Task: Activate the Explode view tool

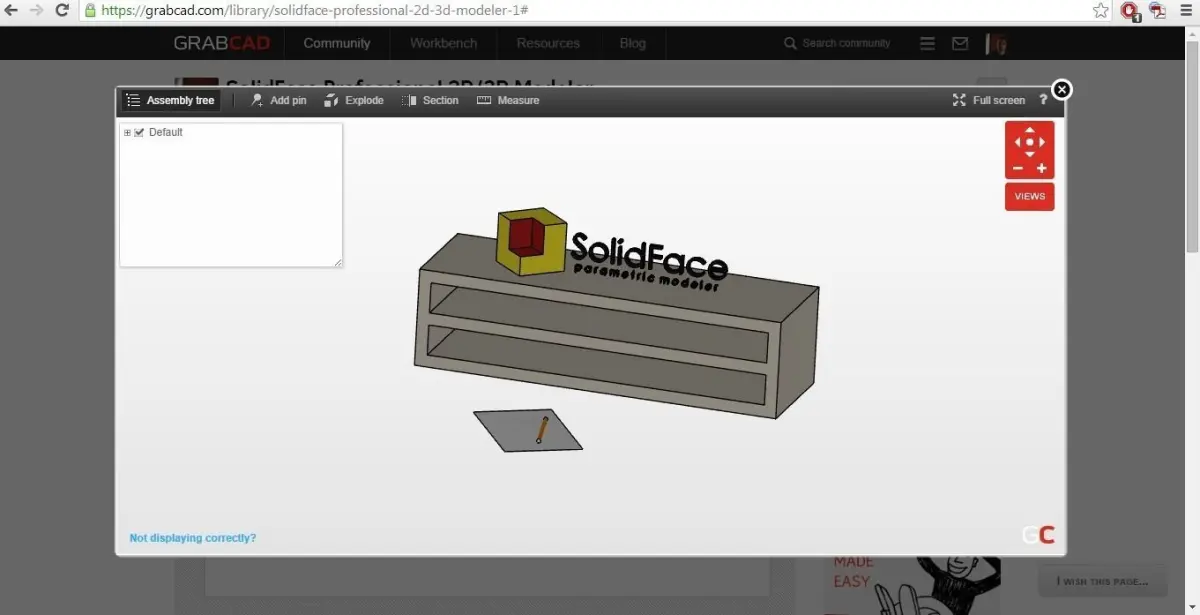Action: tap(353, 100)
